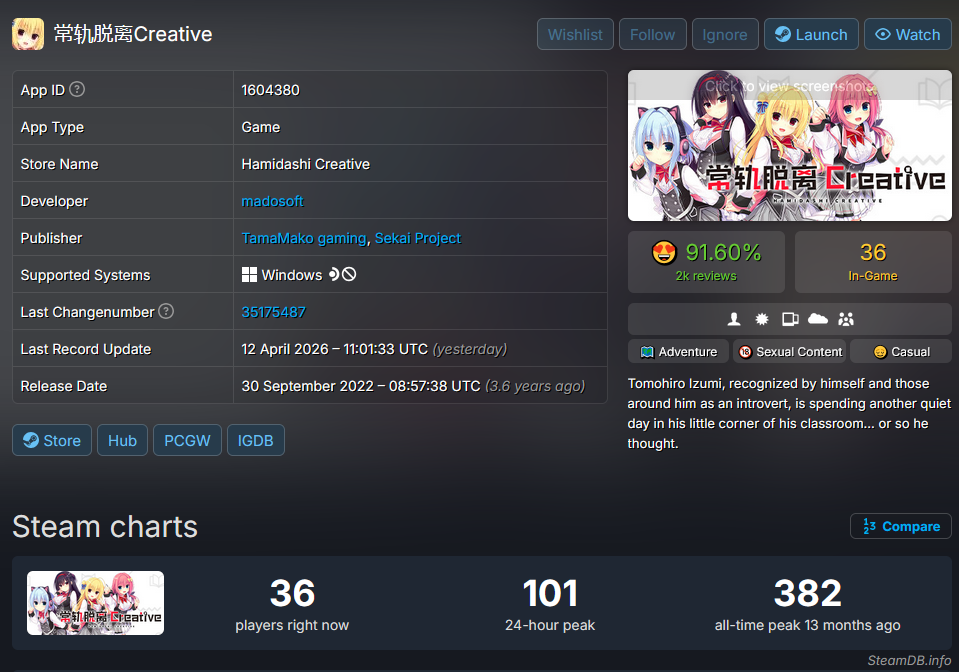The width and height of the screenshot is (959, 672).
Task: Open TamaMako gaming publisher link
Action: [x=304, y=238]
